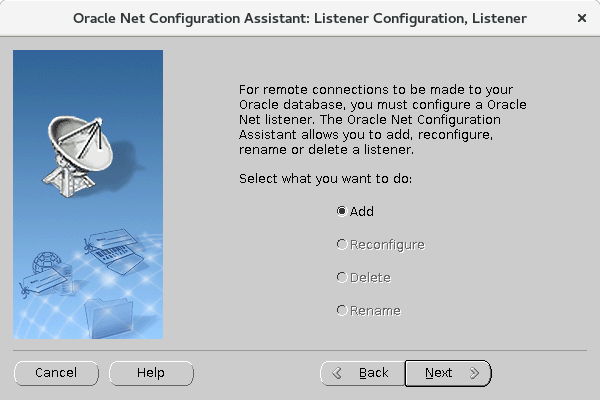The image size is (600, 400).
Task: Click the wireframe globe dome graphic
Action: (x=47, y=263)
